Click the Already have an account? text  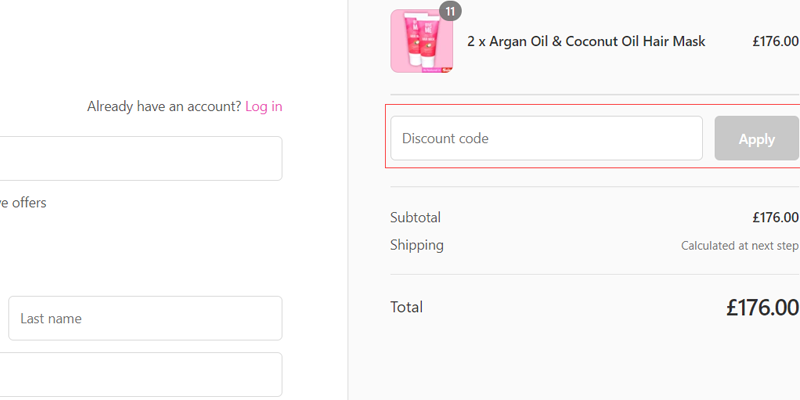(x=164, y=106)
